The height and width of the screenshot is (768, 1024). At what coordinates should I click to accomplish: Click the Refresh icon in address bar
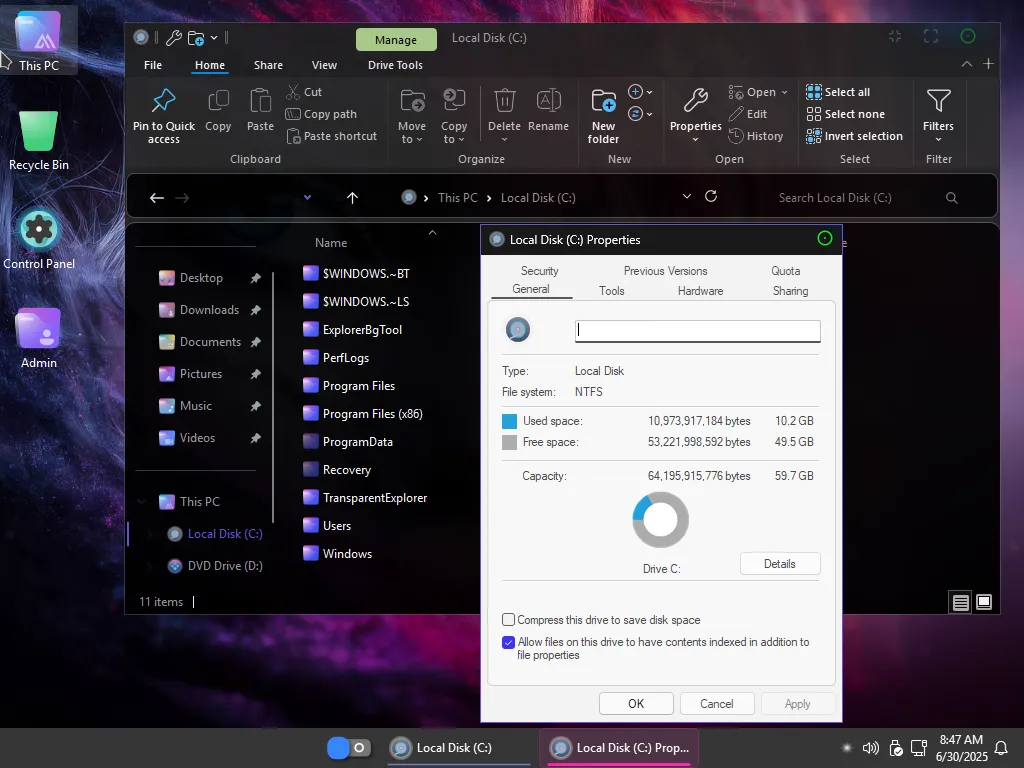(x=711, y=196)
